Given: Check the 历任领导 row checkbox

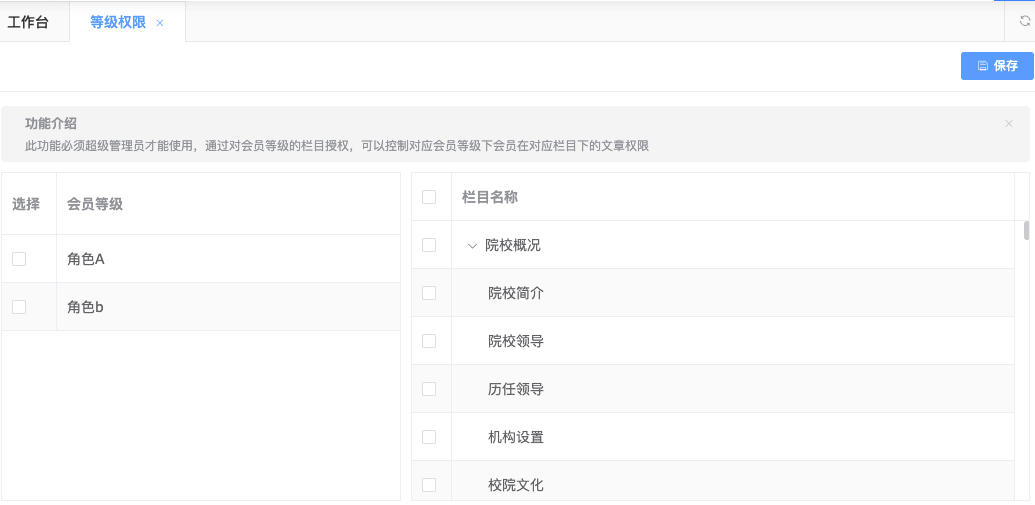Looking at the screenshot, I should [x=429, y=389].
